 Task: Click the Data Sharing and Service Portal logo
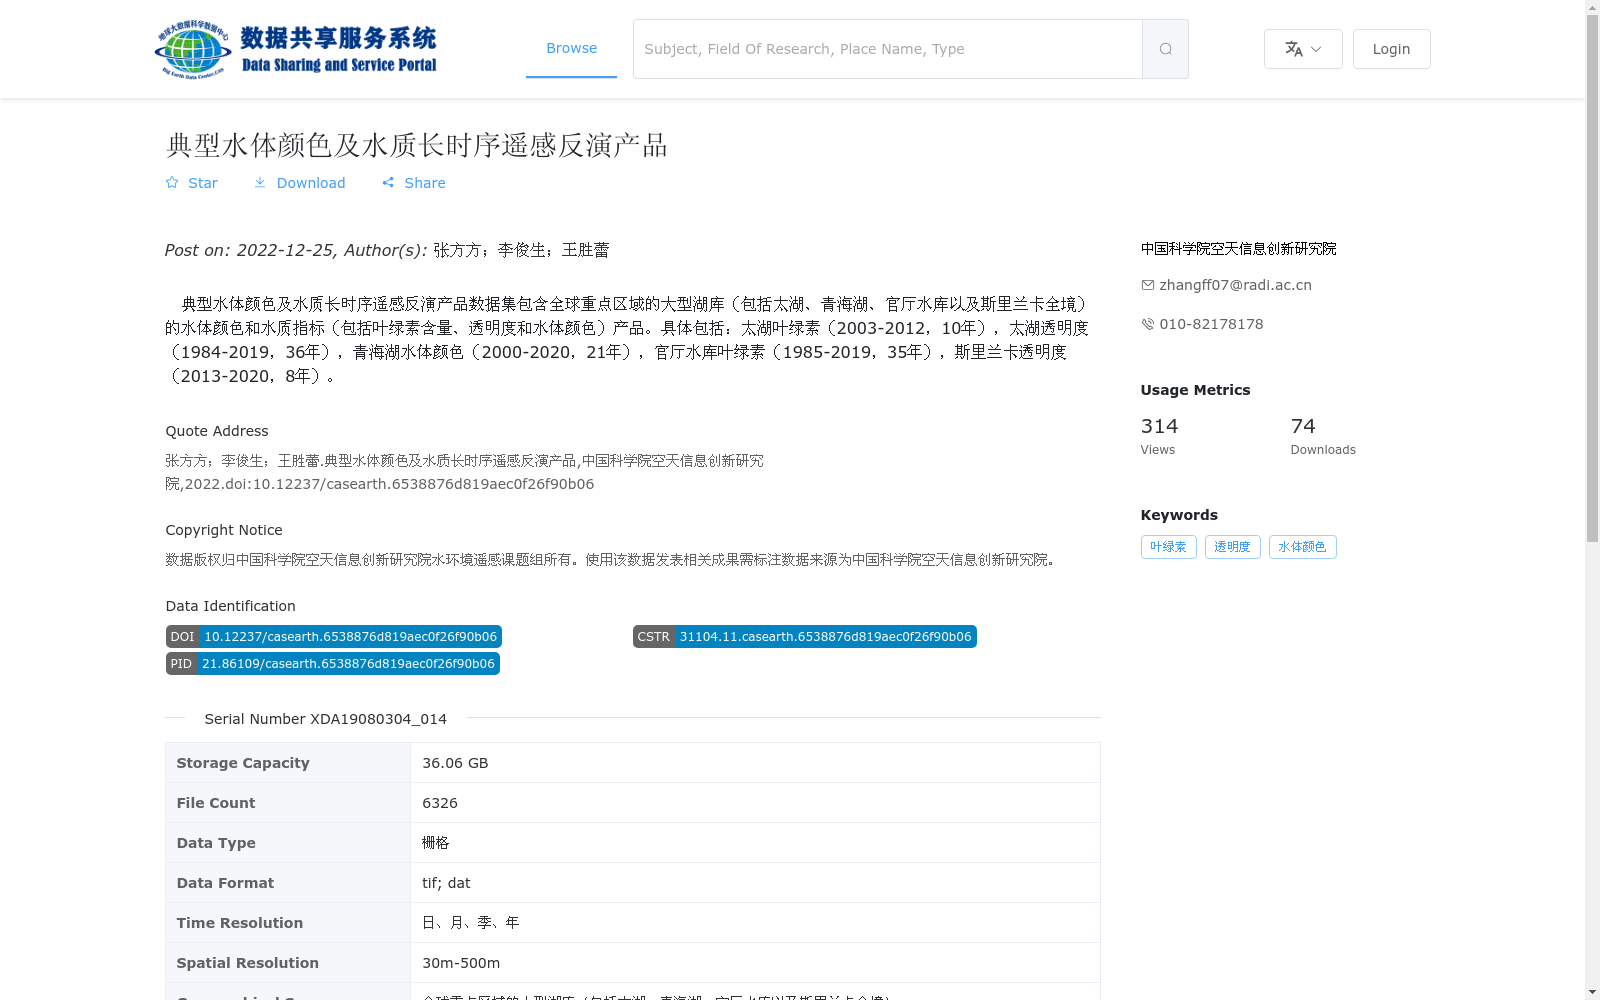[x=296, y=49]
